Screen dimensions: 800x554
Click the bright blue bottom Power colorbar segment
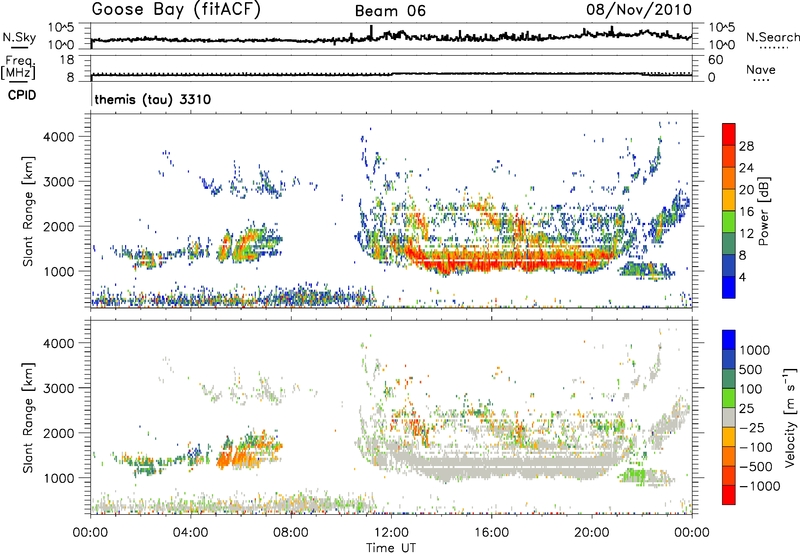click(729, 287)
